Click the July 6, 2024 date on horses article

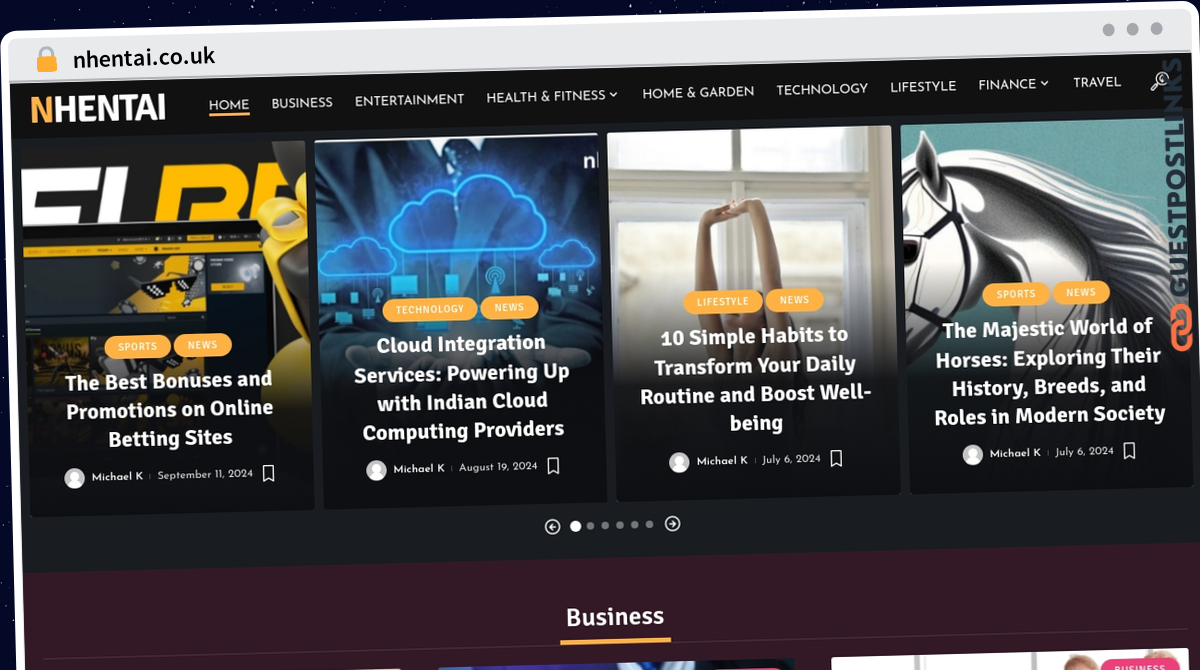coord(1084,452)
